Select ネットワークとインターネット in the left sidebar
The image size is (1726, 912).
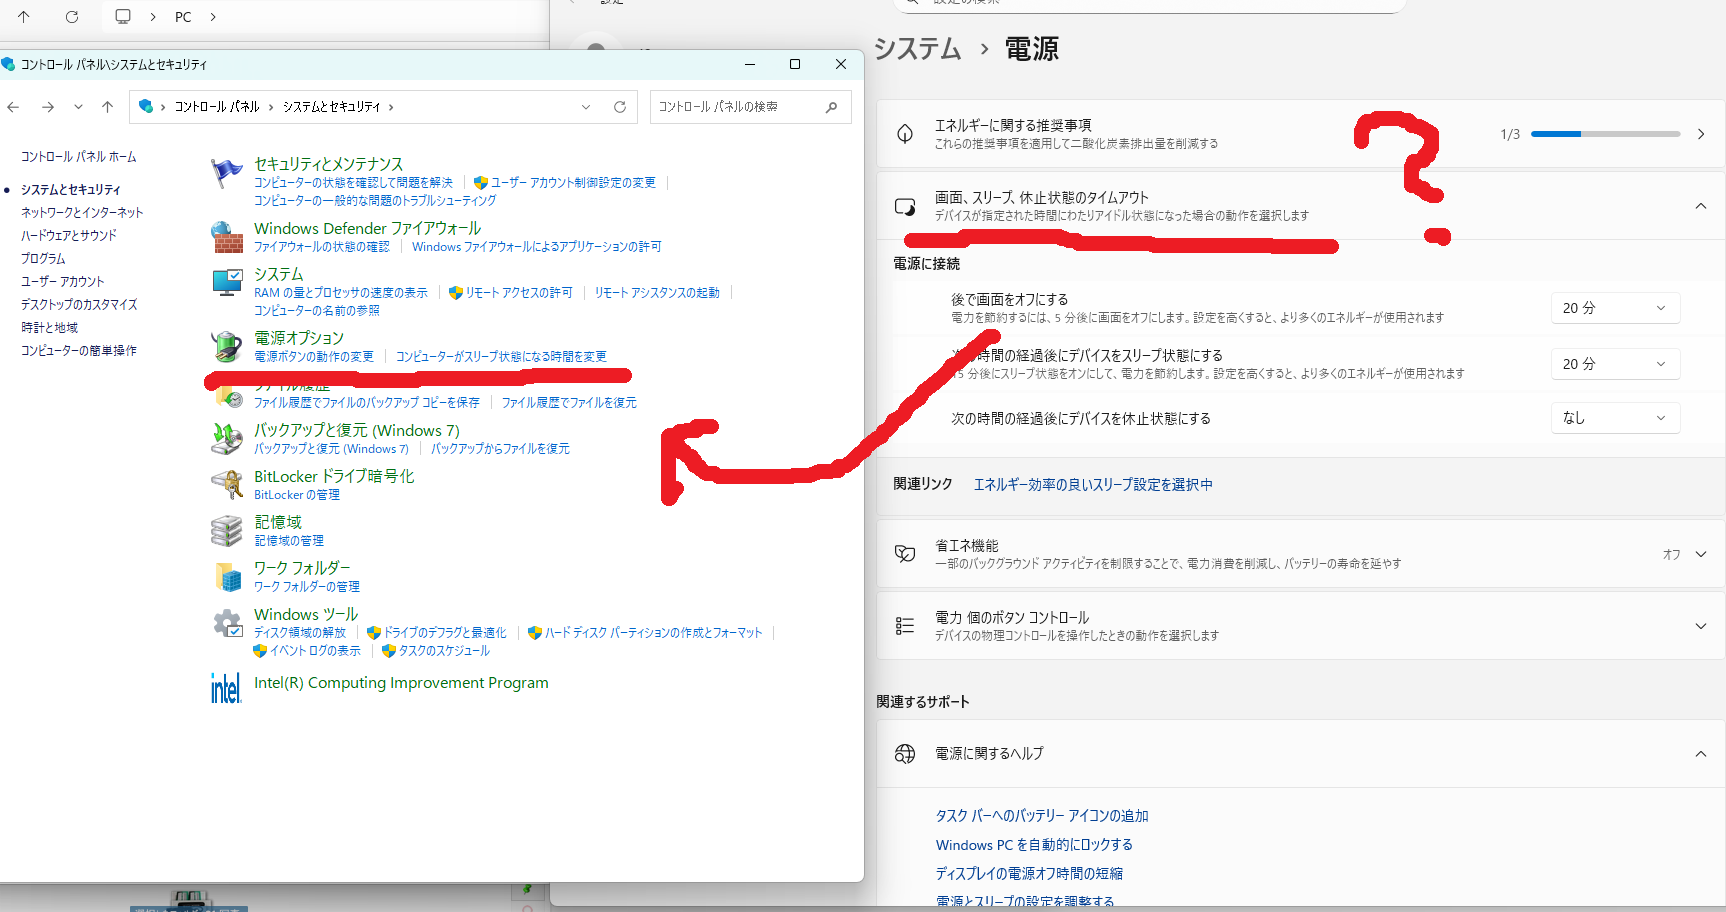(82, 213)
